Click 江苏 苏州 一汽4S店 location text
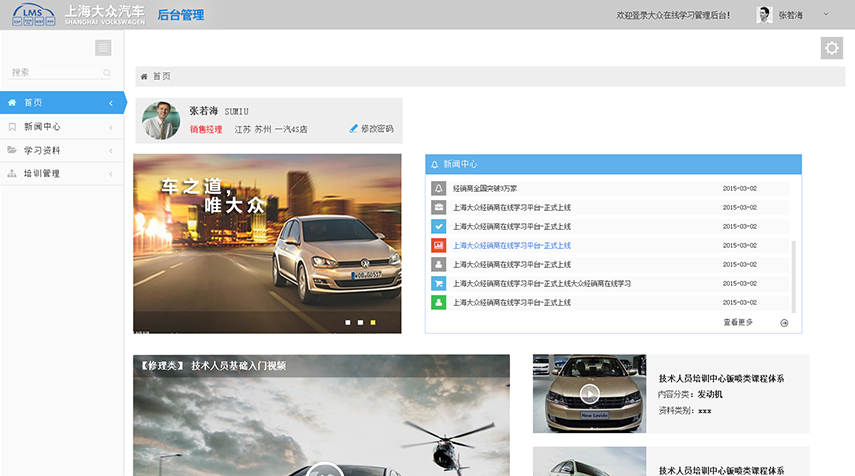The width and height of the screenshot is (855, 476). pos(270,129)
